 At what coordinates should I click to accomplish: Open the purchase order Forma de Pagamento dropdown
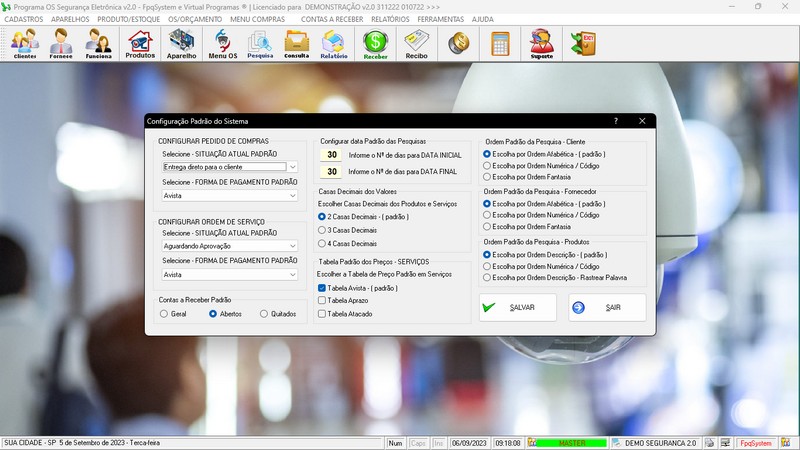tap(292, 196)
